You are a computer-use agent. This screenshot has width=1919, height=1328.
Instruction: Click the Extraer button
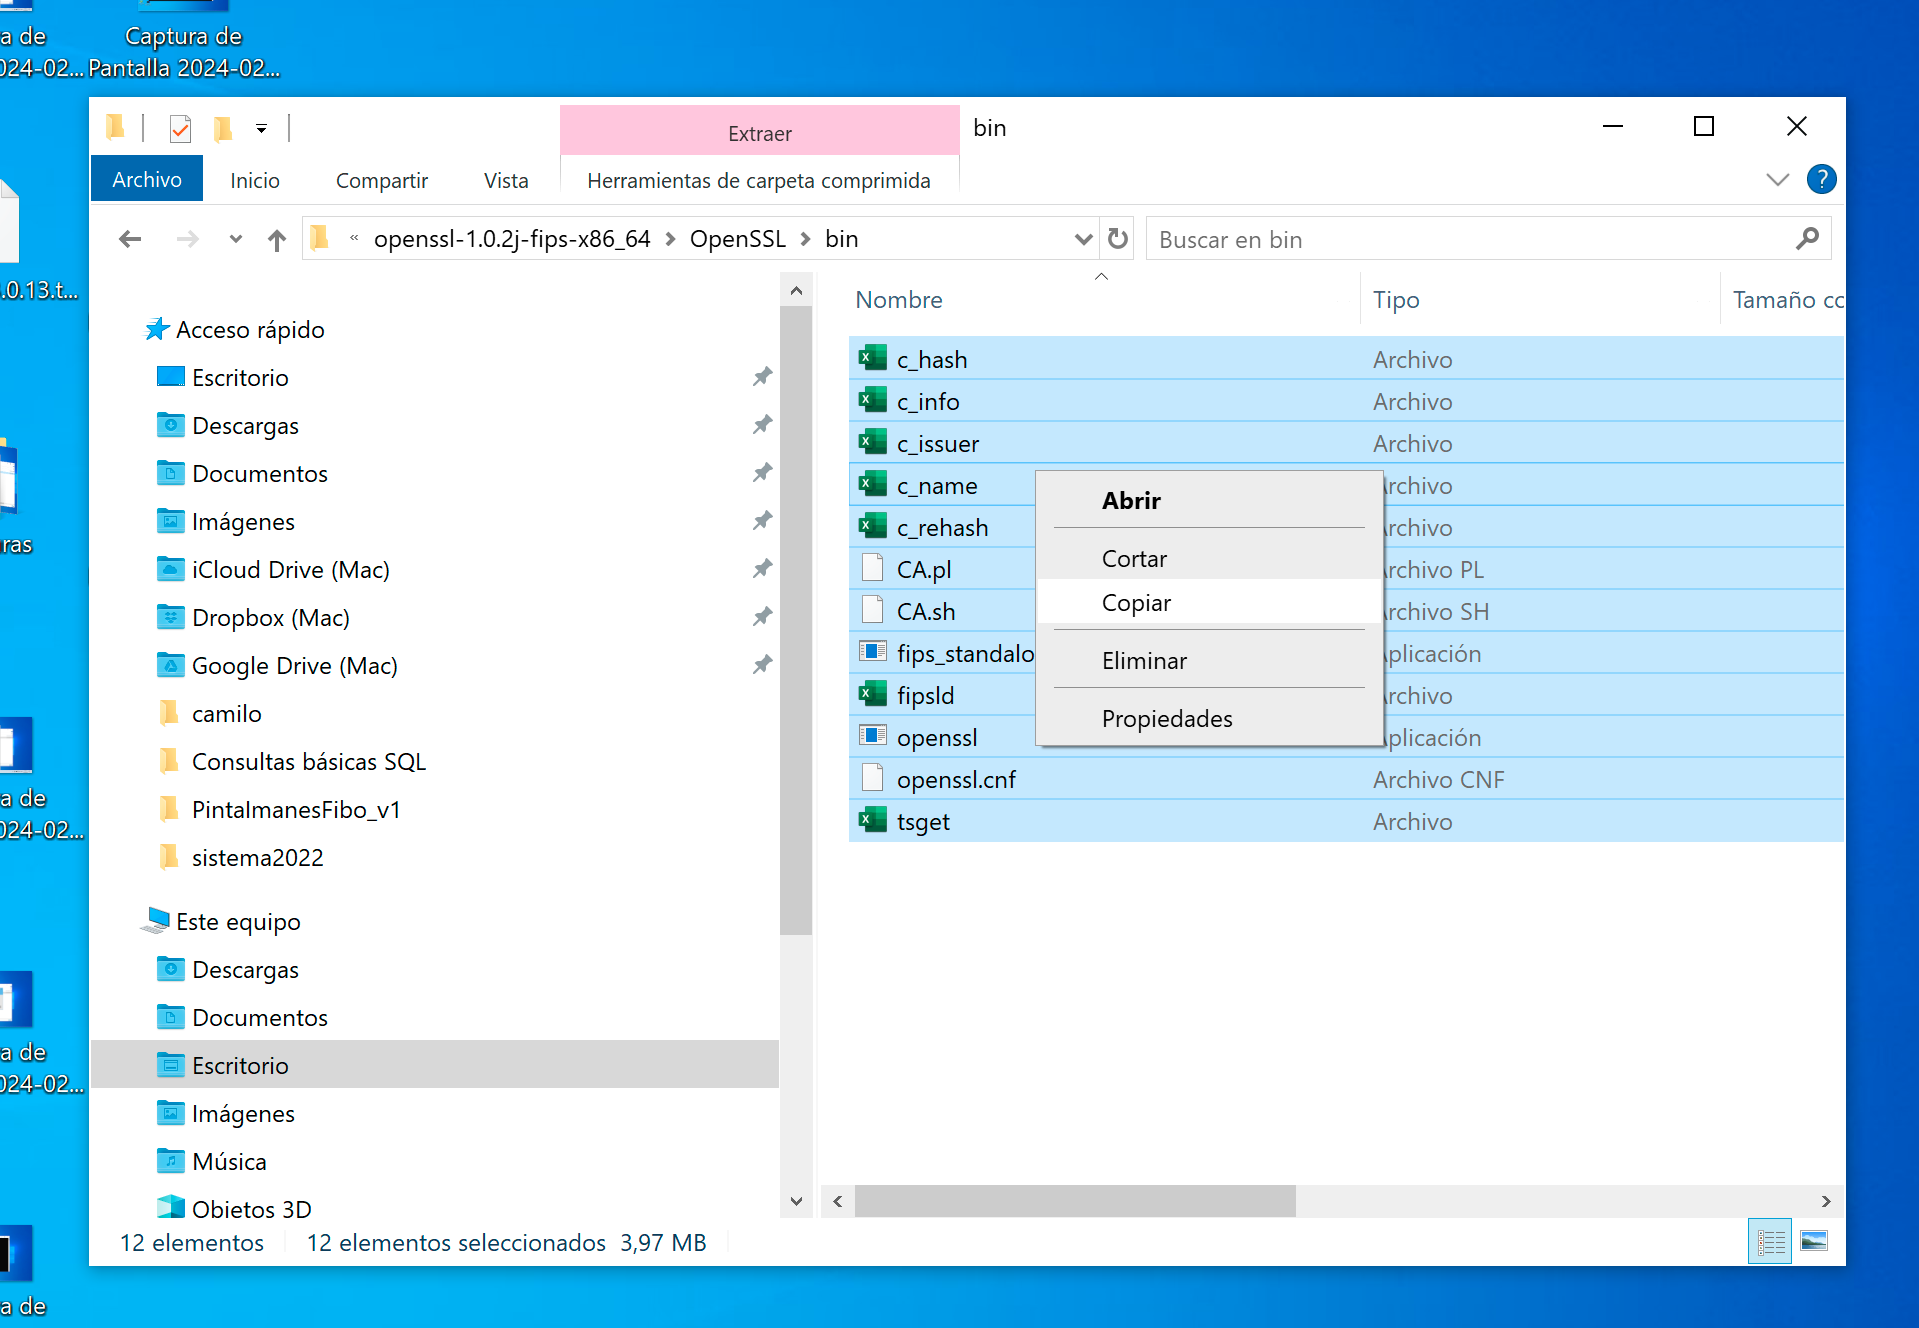[x=758, y=131]
